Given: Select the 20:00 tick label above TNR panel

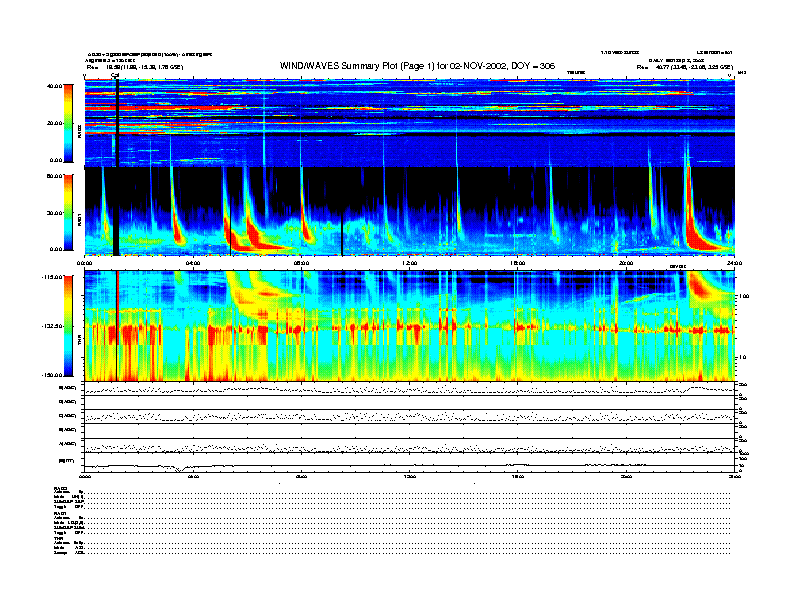Looking at the screenshot, I should click(x=626, y=263).
